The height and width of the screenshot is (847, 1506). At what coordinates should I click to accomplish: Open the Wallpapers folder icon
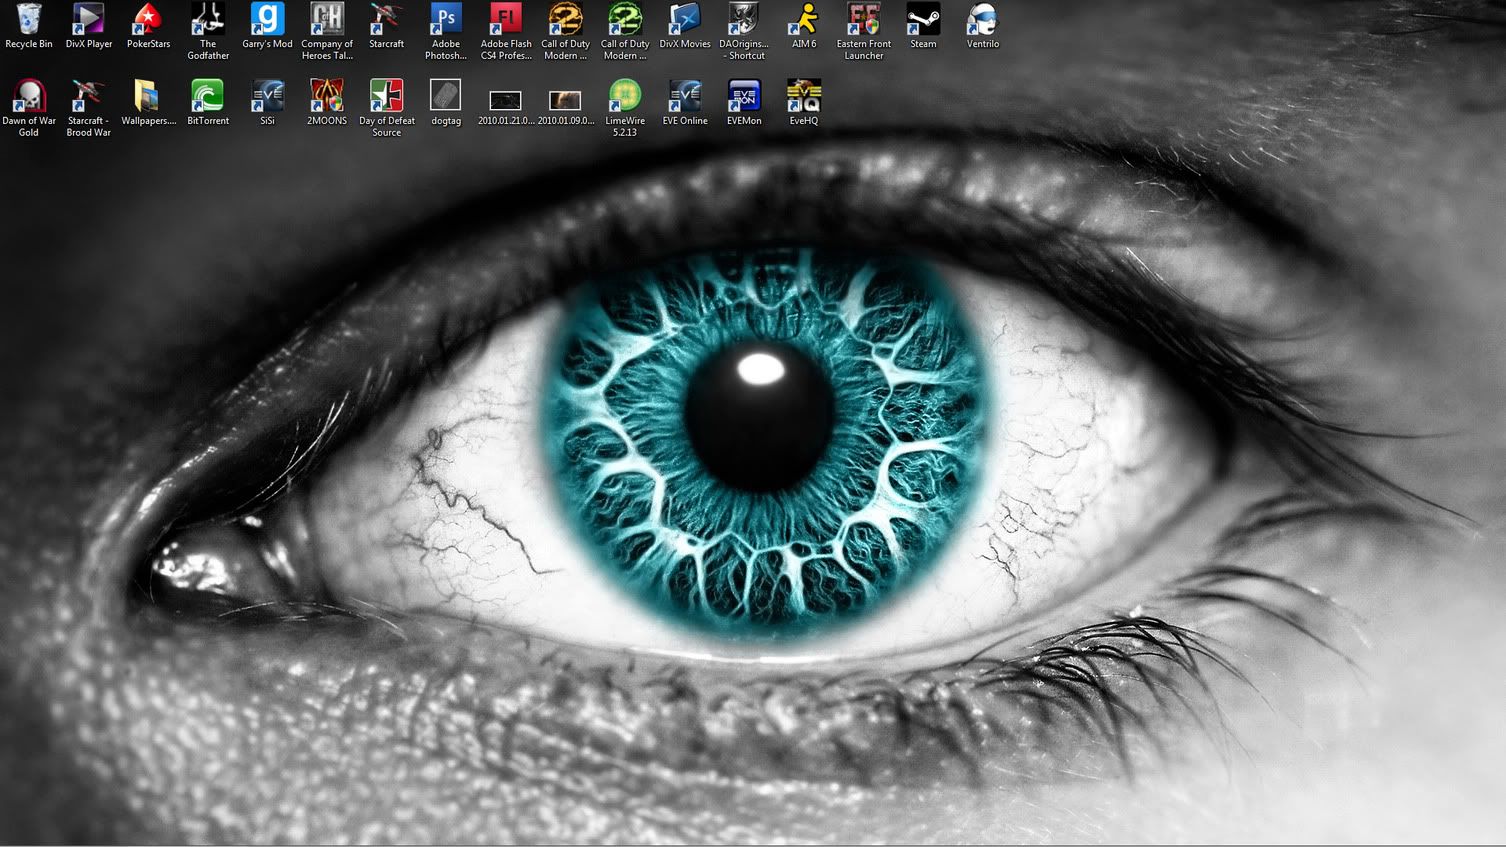click(148, 96)
